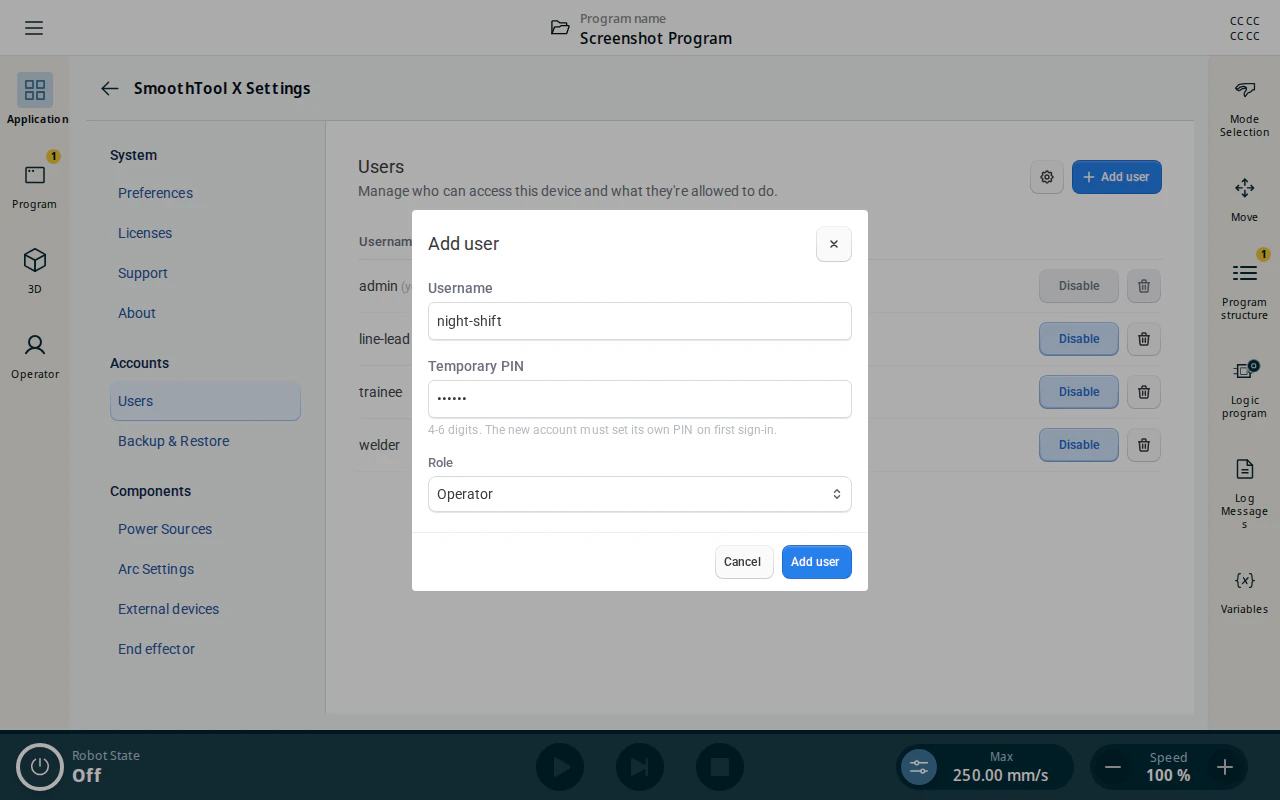Click the Username input field

pyautogui.click(x=640, y=321)
